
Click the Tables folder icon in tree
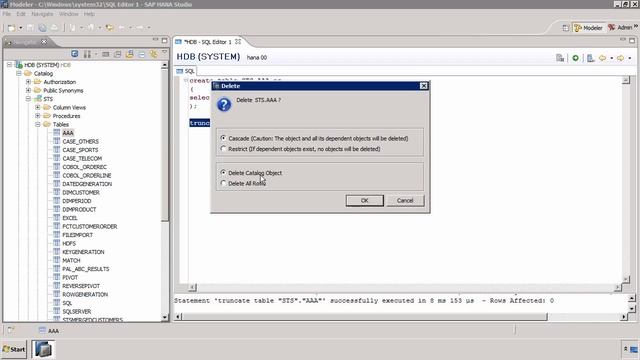tap(47, 124)
